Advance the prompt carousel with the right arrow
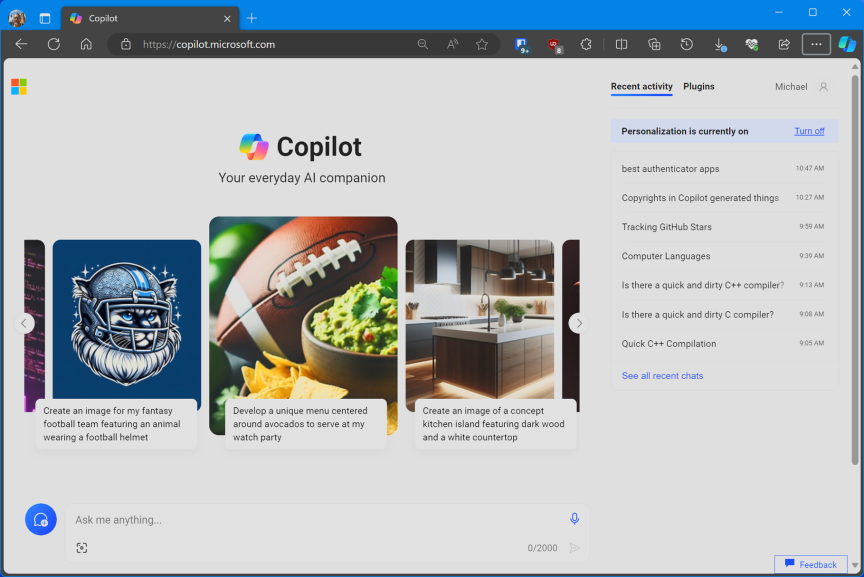 click(578, 322)
